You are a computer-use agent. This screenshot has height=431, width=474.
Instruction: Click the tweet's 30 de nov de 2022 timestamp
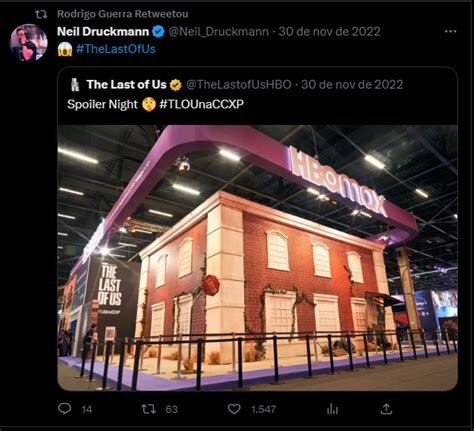(x=329, y=32)
